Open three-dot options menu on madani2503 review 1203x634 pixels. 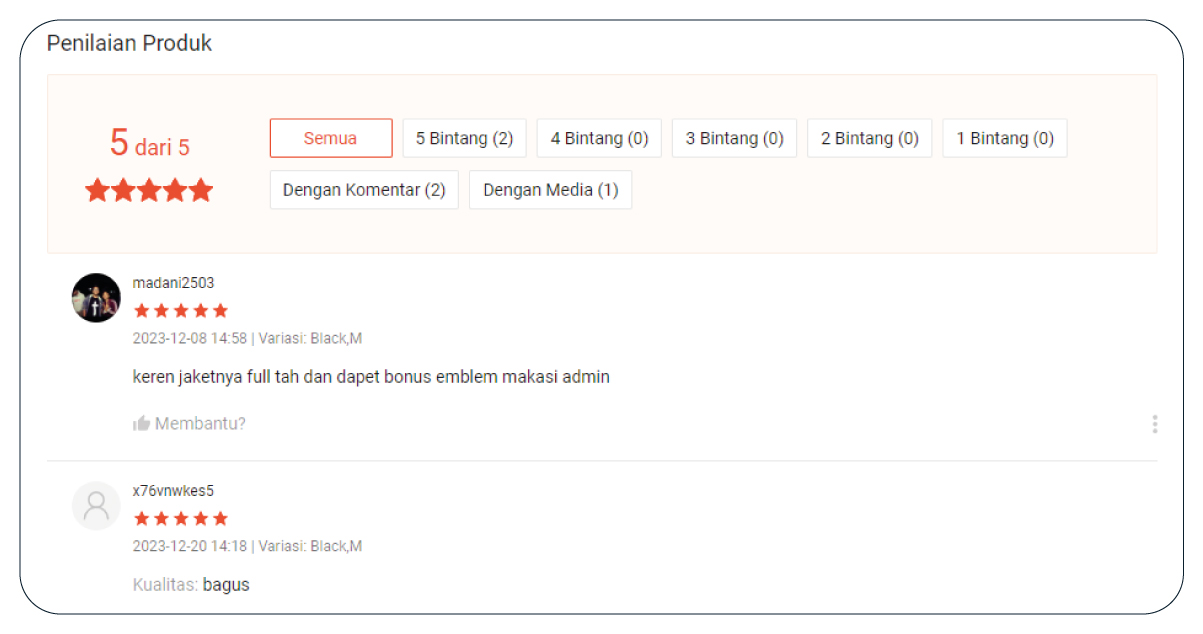1154,424
